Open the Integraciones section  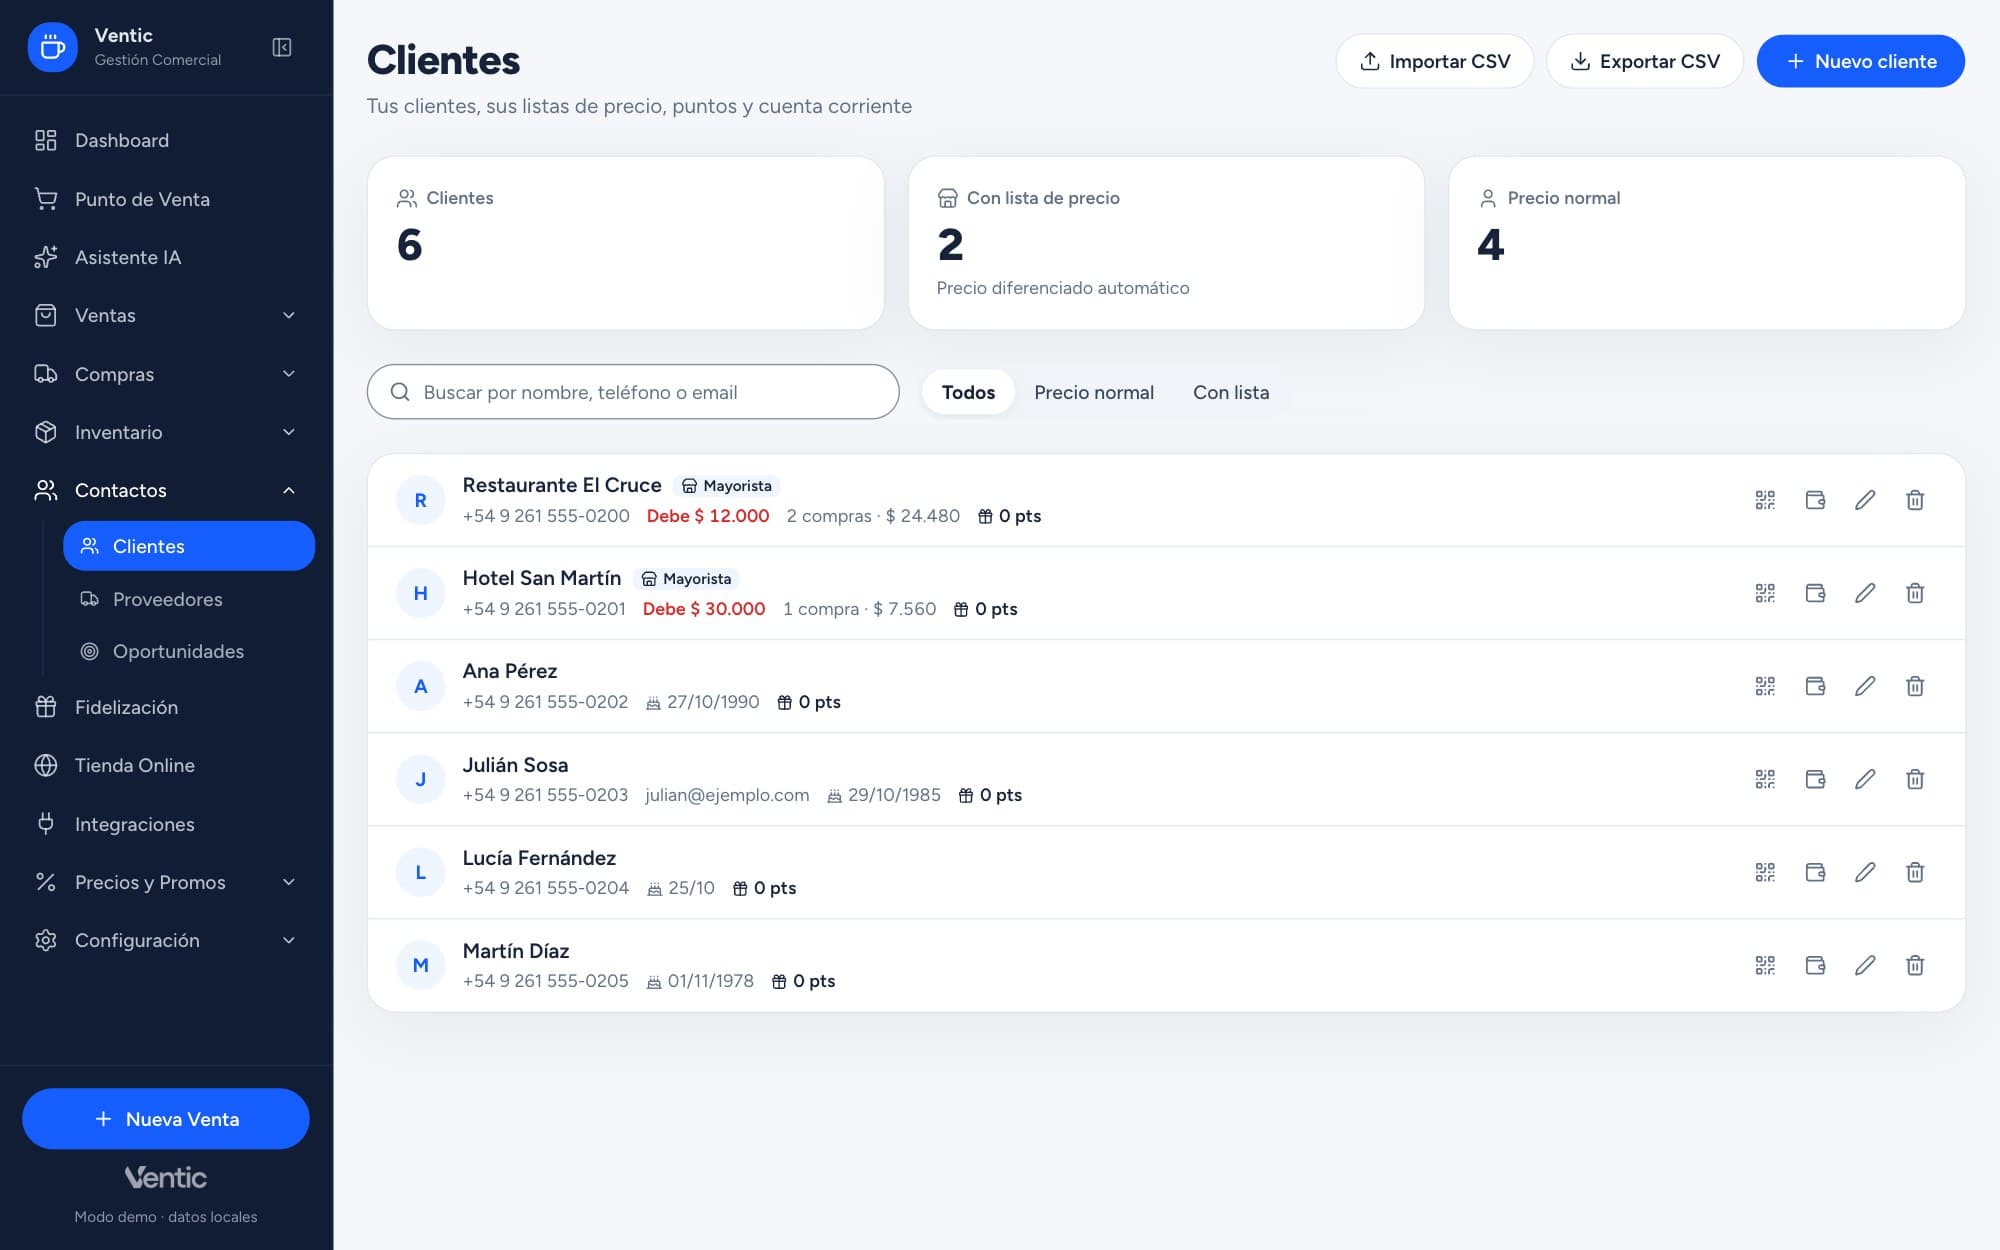click(166, 824)
